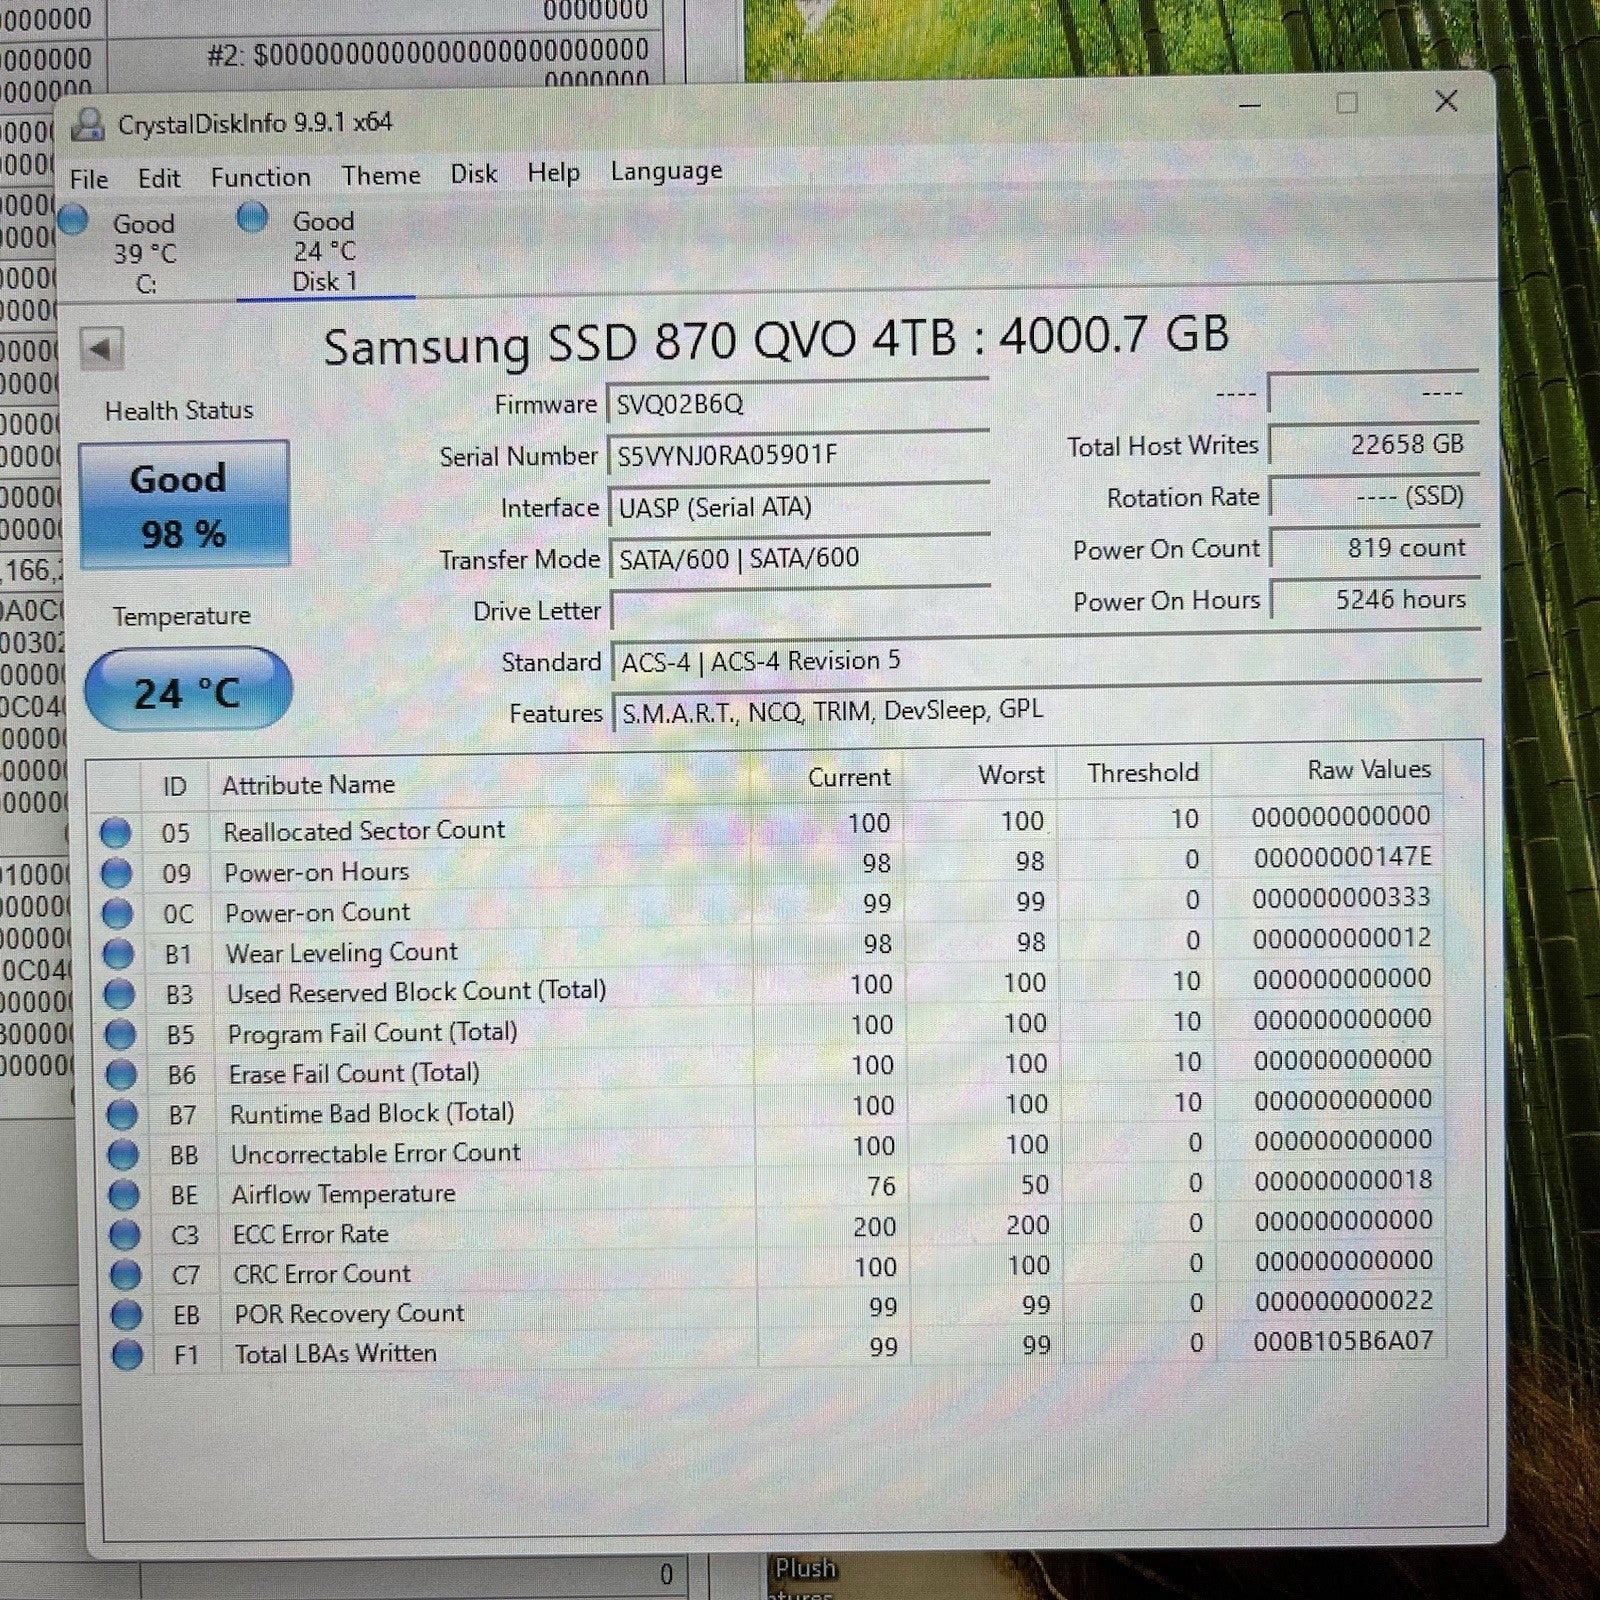Click the Power On Hours value
The image size is (1600, 1600).
pos(1376,599)
